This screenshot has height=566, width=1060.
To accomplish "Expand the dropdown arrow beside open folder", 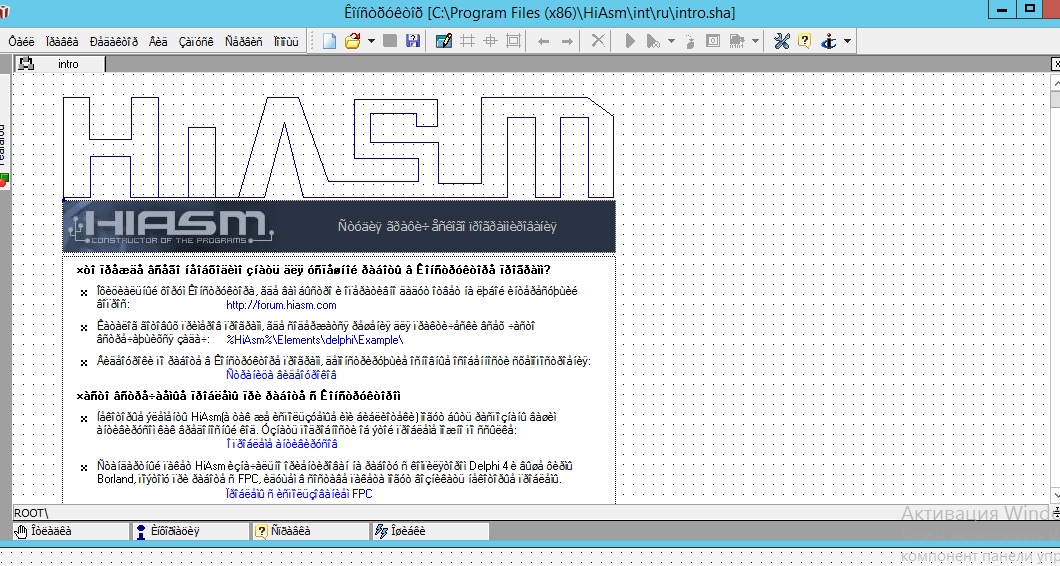I will click(x=371, y=41).
